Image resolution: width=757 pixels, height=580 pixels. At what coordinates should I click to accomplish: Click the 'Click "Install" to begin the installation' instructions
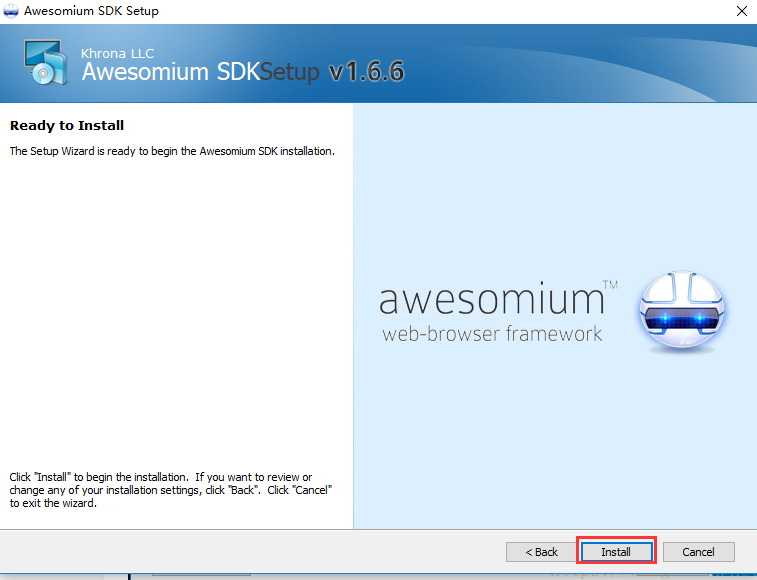click(x=171, y=490)
